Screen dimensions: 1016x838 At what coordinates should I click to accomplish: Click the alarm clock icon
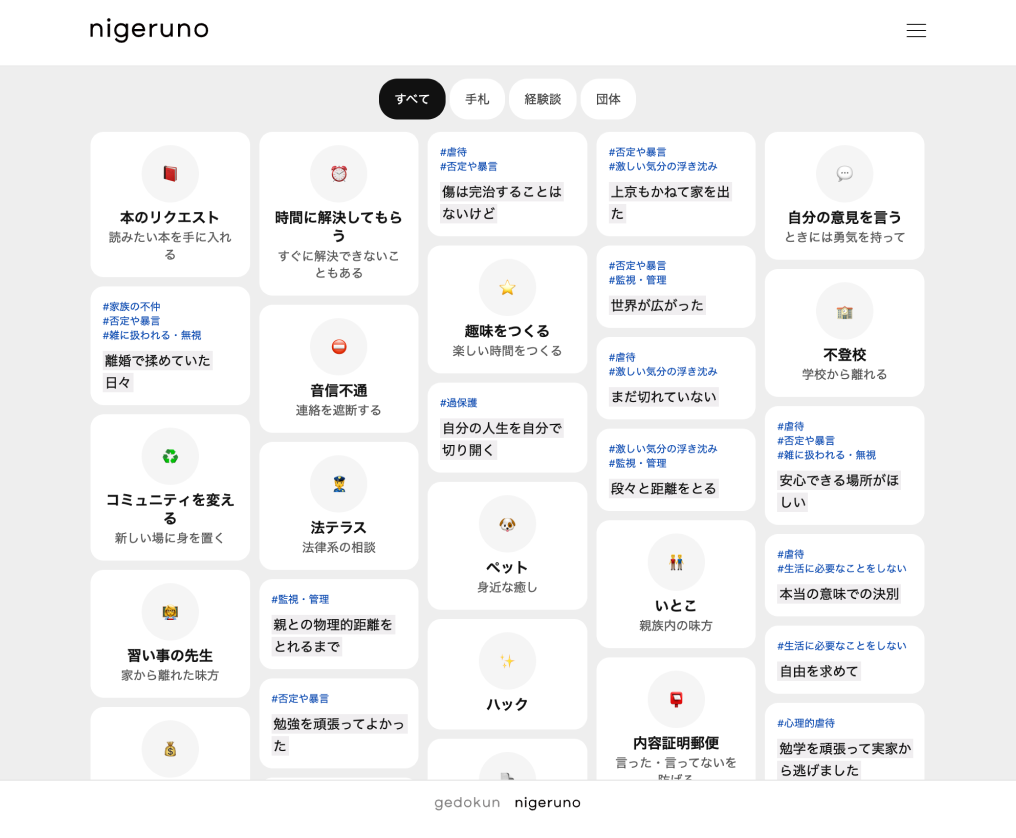(x=339, y=174)
